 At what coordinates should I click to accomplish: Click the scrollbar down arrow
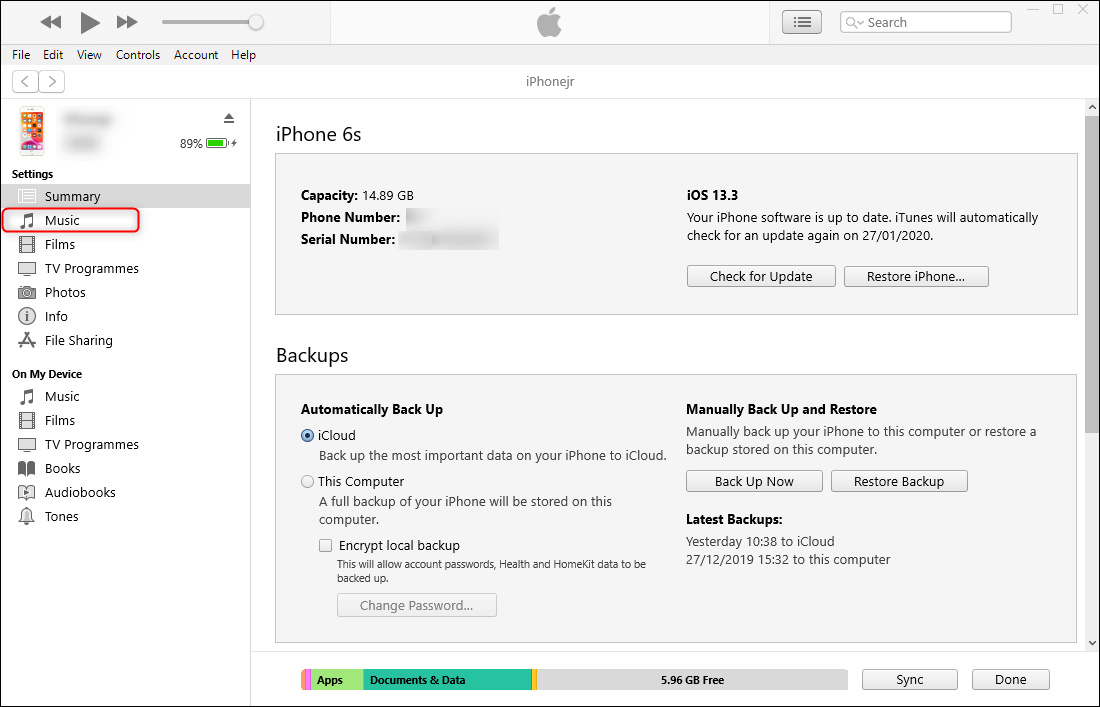(1092, 642)
